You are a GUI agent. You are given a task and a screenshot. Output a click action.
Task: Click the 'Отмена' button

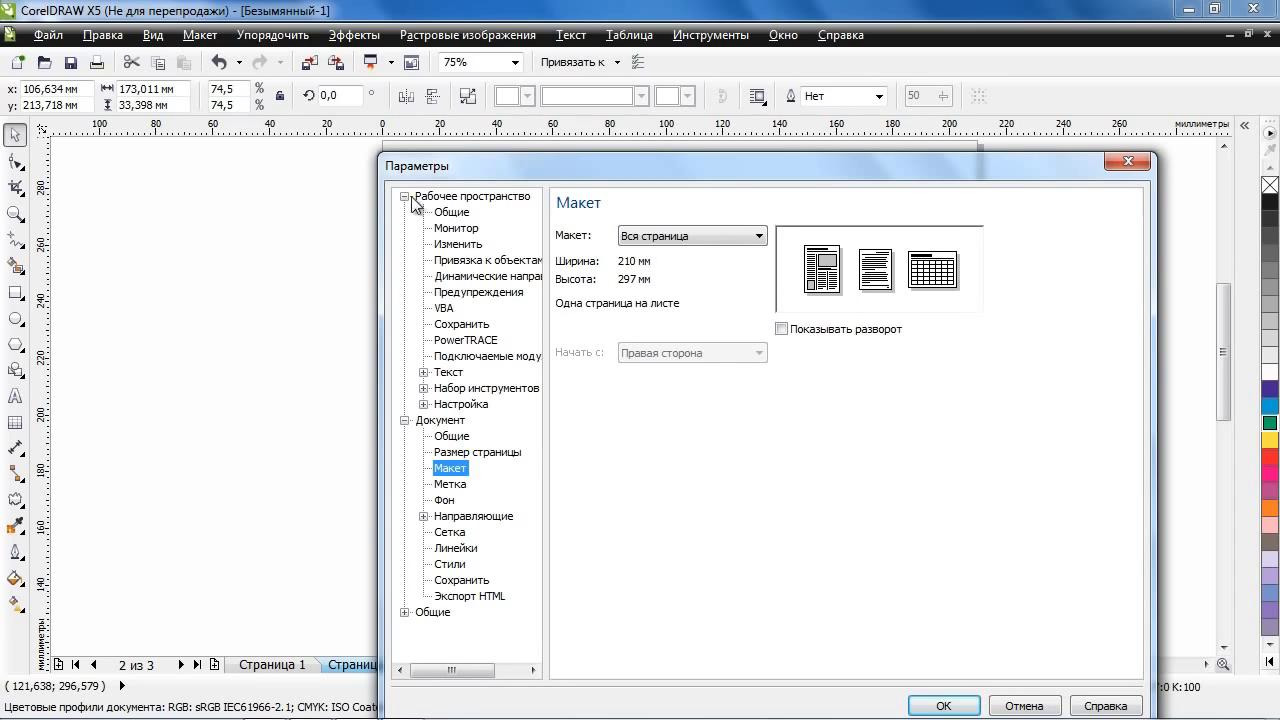(1023, 705)
